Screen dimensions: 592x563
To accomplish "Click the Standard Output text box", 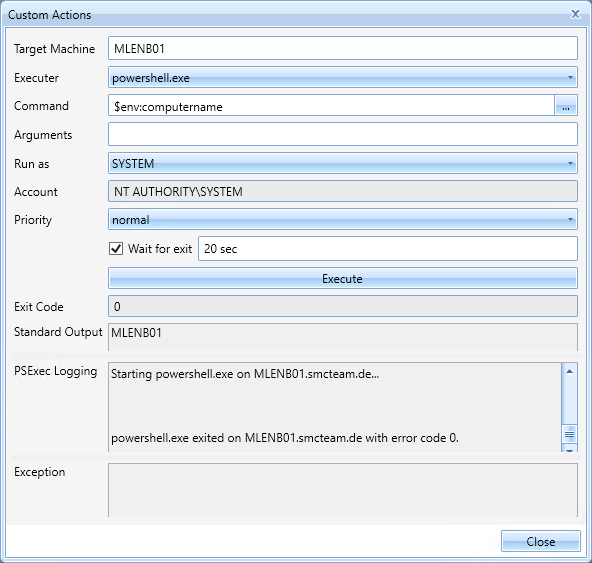I will (x=343, y=337).
